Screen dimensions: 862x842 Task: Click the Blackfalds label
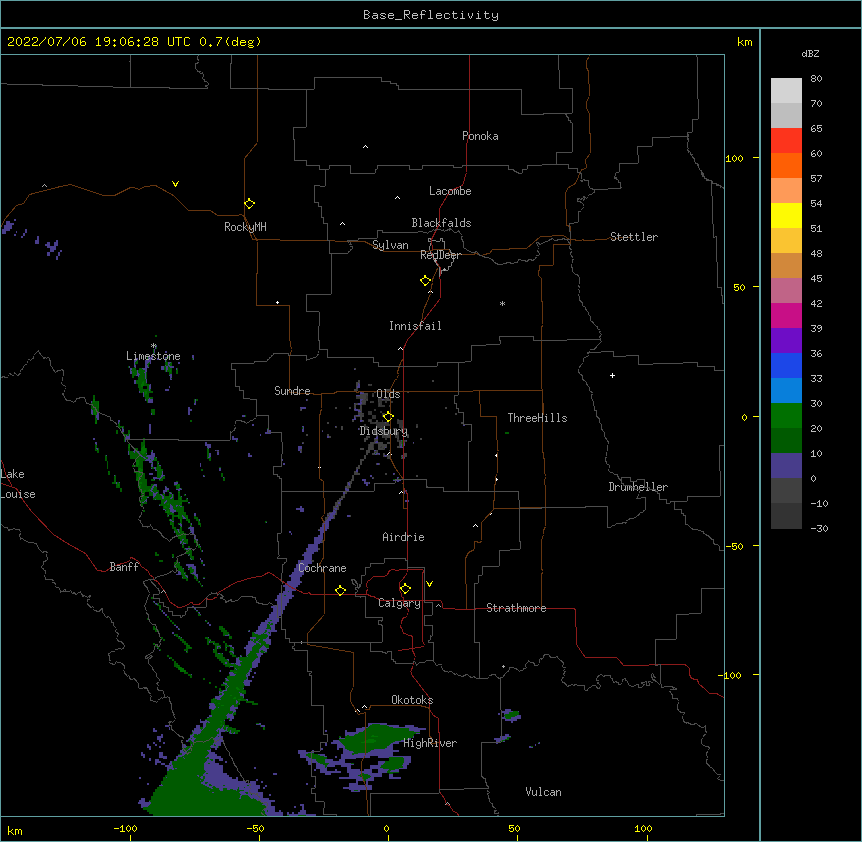(441, 223)
